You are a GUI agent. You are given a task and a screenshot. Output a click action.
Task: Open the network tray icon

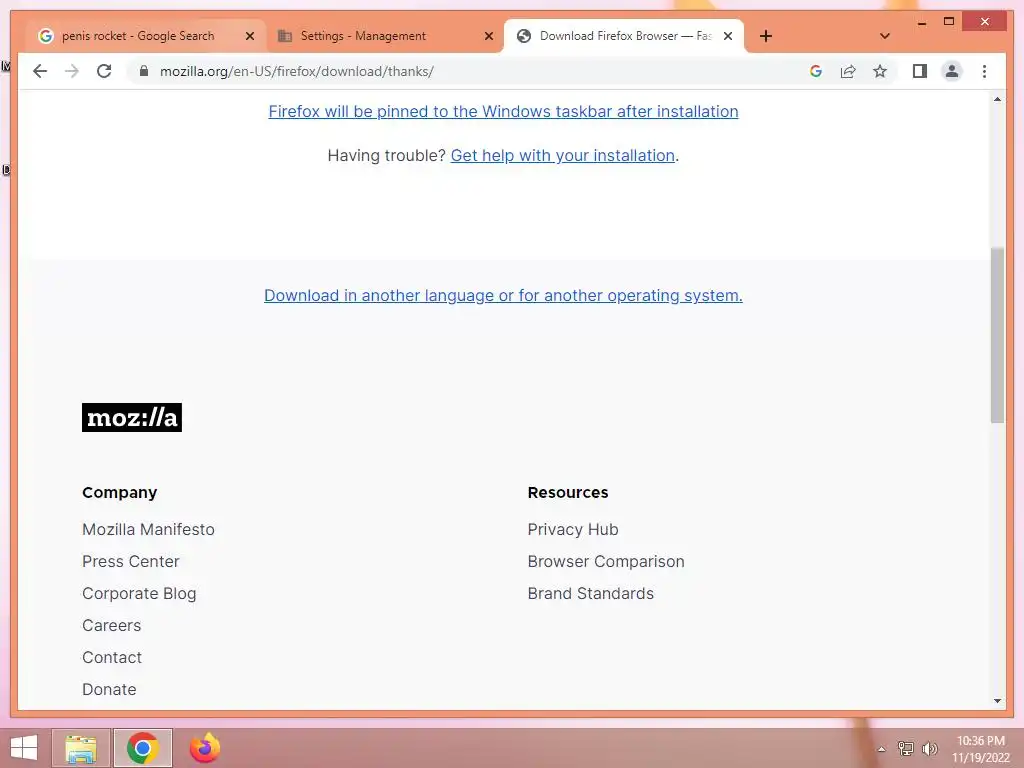[906, 748]
